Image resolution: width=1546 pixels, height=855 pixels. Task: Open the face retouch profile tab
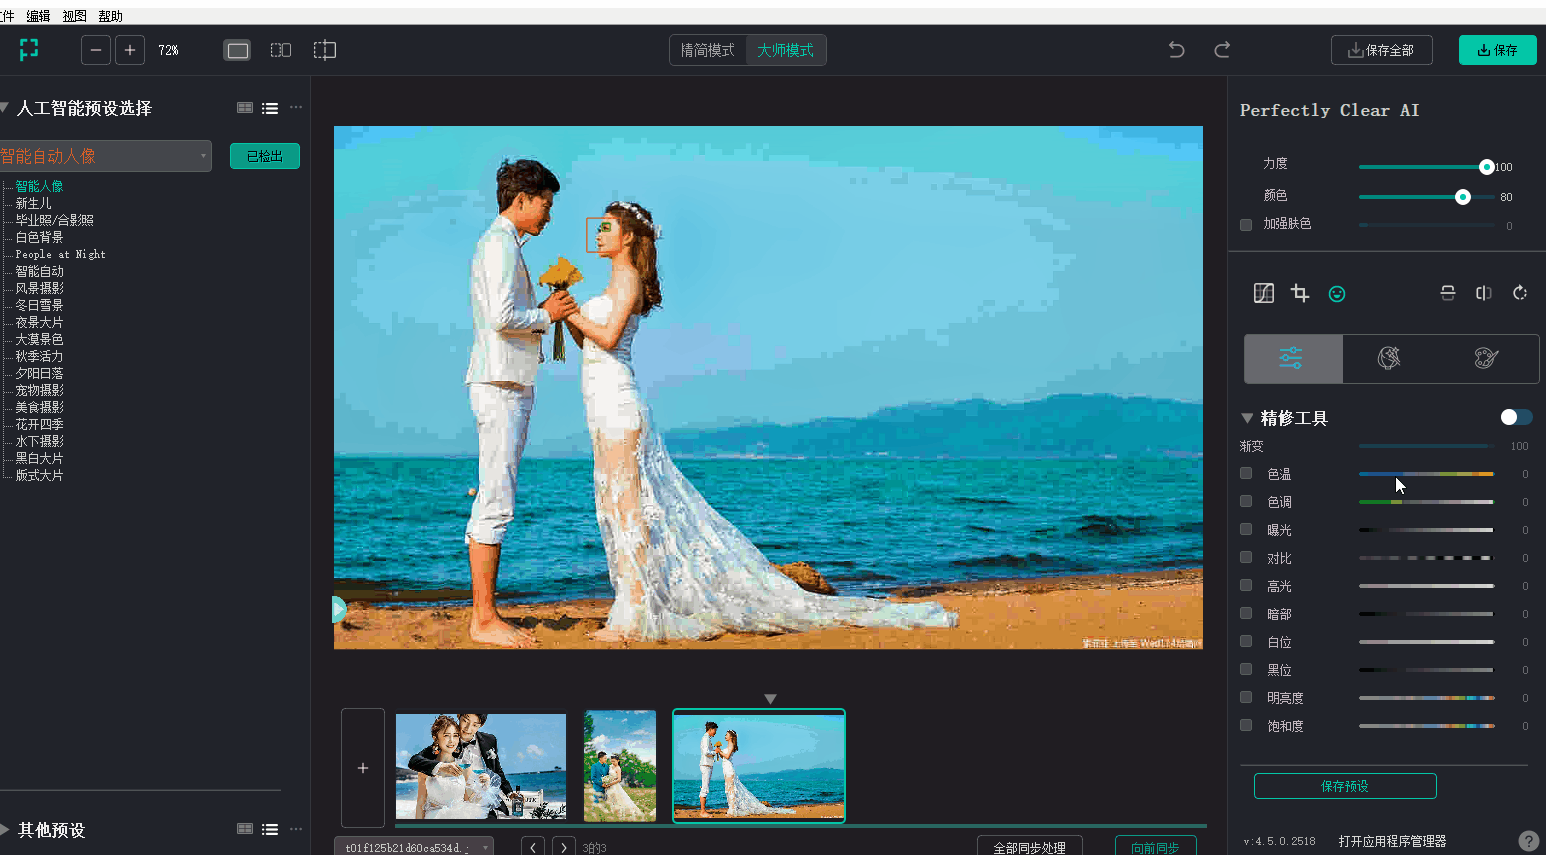(x=1389, y=358)
